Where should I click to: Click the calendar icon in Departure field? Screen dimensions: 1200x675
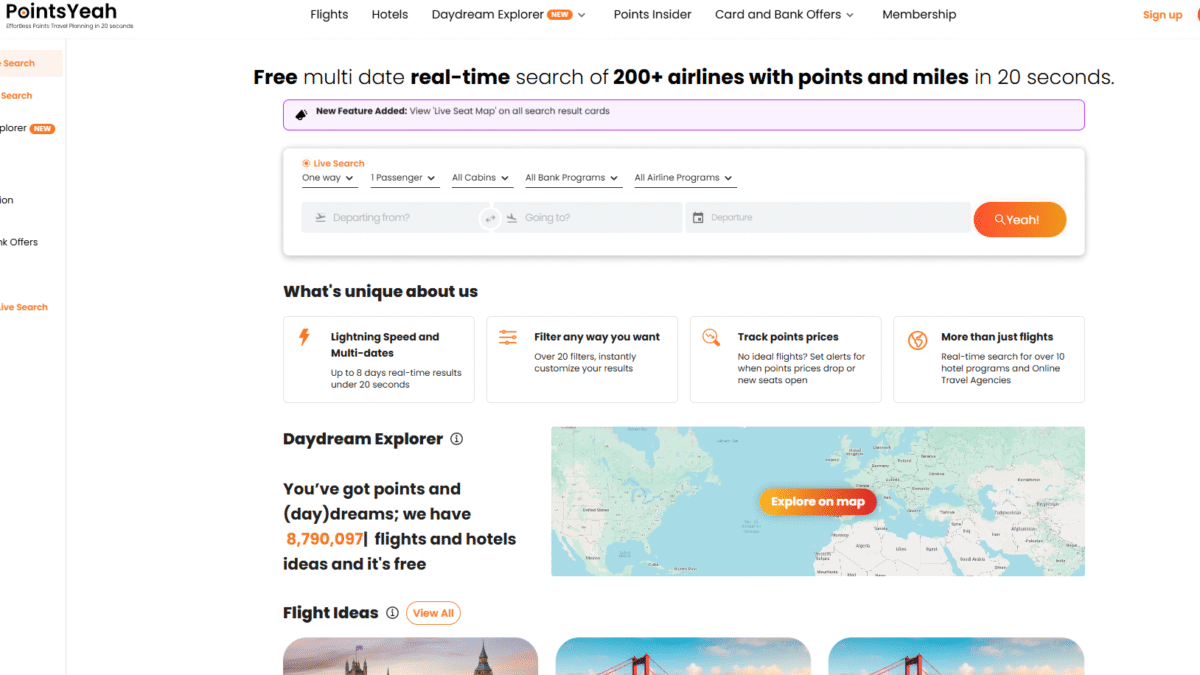coord(698,218)
